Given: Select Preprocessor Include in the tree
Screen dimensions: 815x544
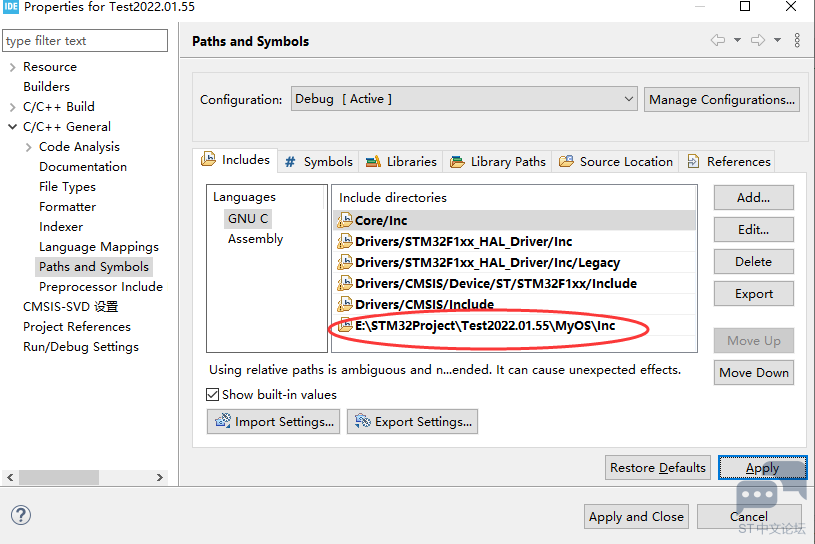Looking at the screenshot, I should 100,287.
